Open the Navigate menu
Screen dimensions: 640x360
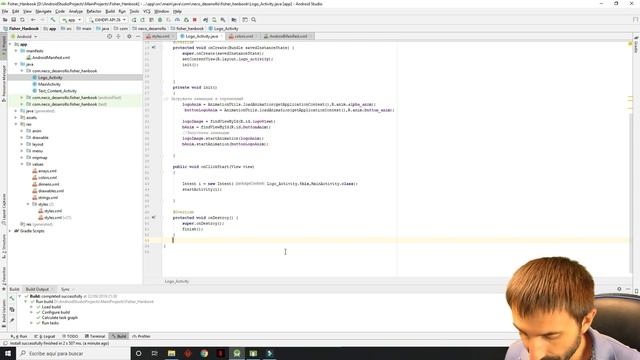pyautogui.click(x=43, y=11)
